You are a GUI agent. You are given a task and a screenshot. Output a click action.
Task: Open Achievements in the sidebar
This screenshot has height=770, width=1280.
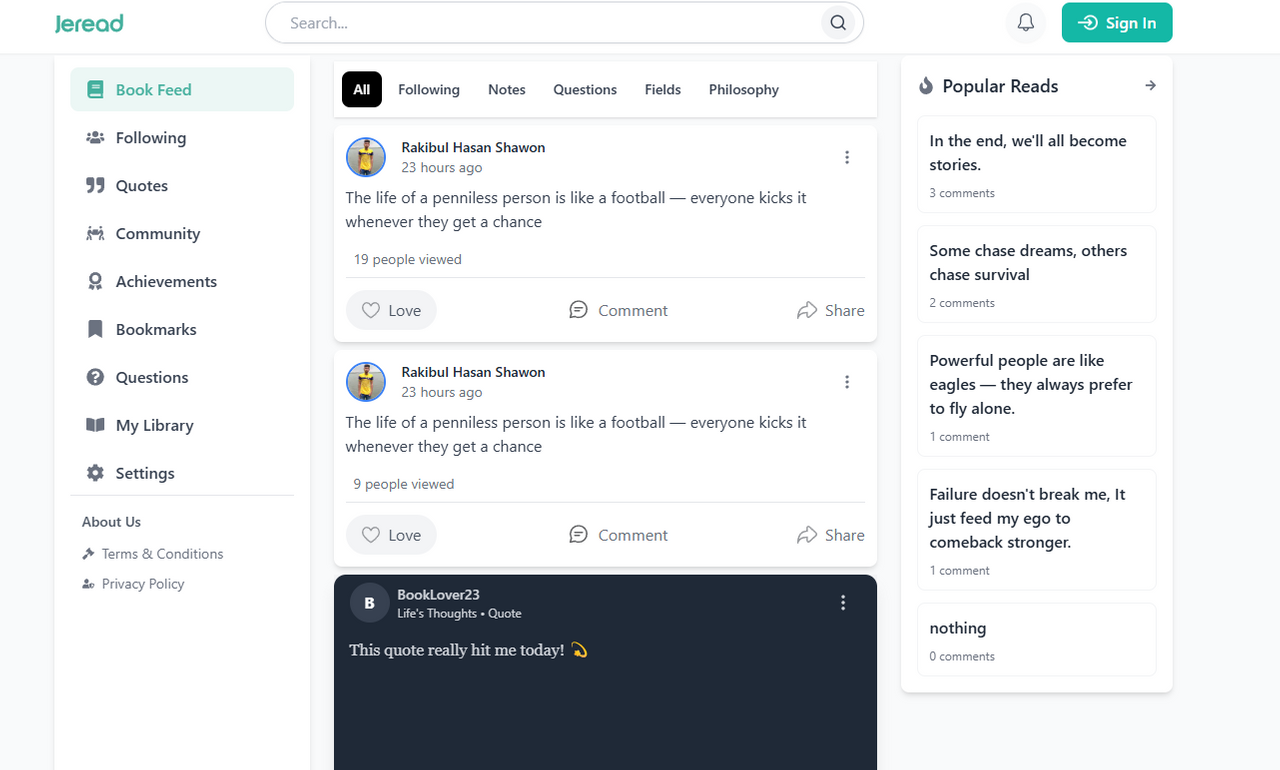click(165, 282)
